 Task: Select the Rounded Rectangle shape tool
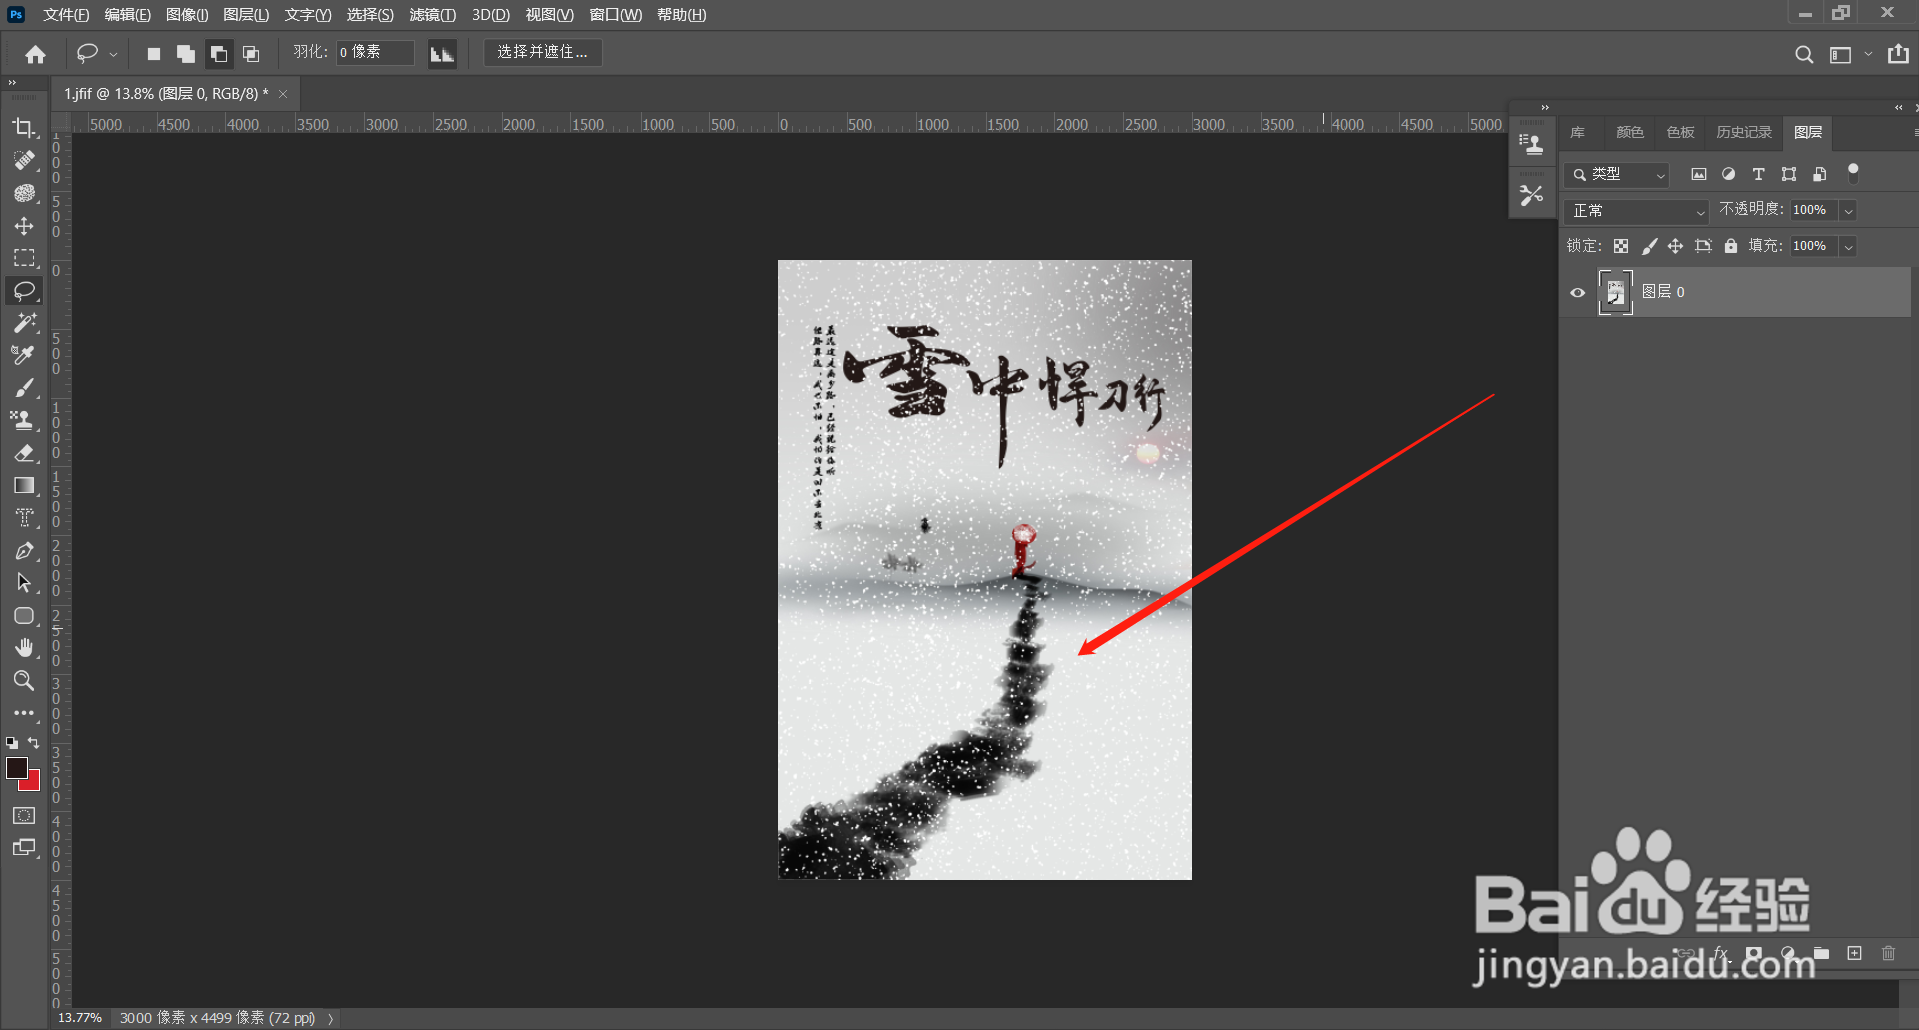24,615
